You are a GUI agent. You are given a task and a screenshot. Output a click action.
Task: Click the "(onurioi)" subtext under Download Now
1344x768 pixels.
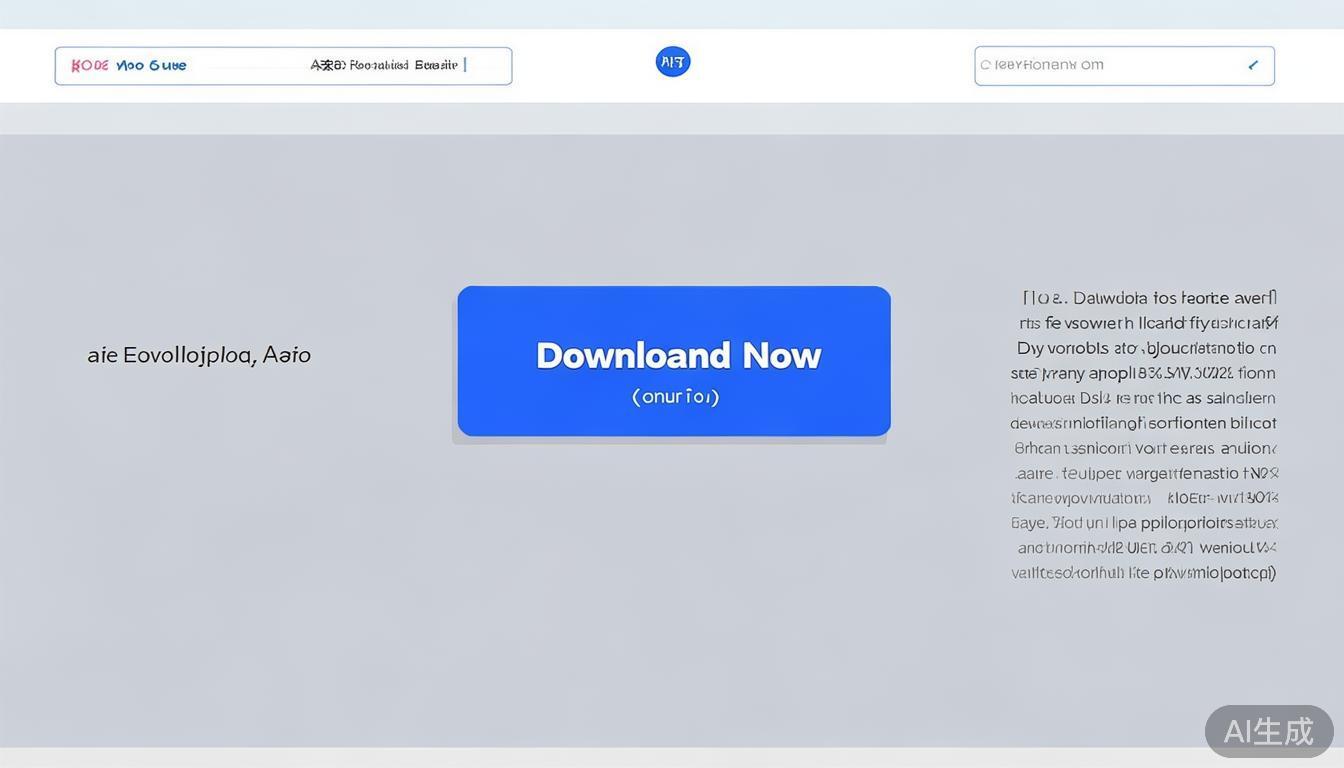675,397
